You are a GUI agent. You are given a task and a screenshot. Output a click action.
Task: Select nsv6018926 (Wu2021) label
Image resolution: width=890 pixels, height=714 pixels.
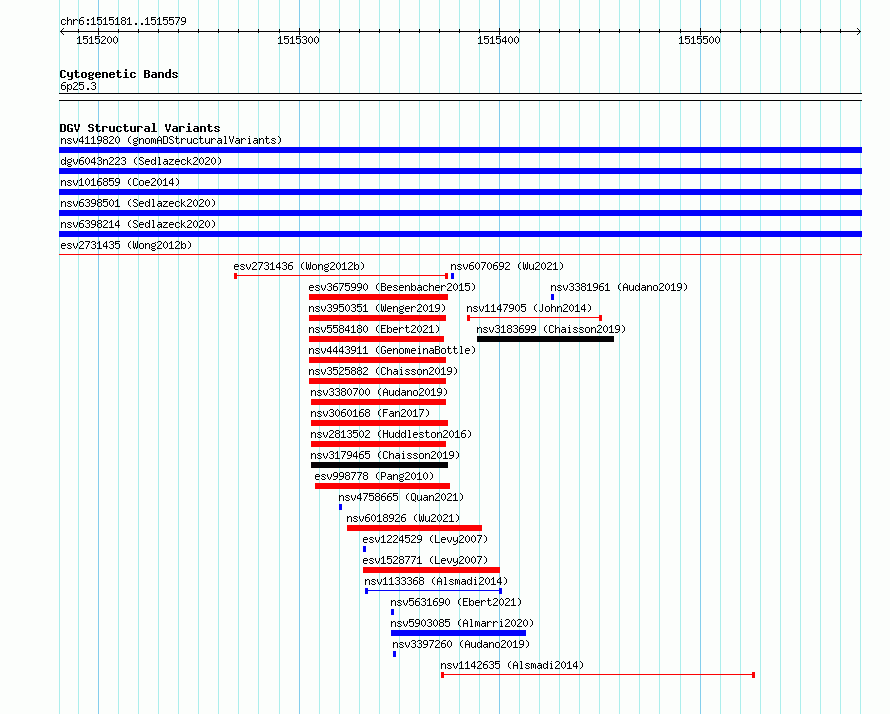403,518
